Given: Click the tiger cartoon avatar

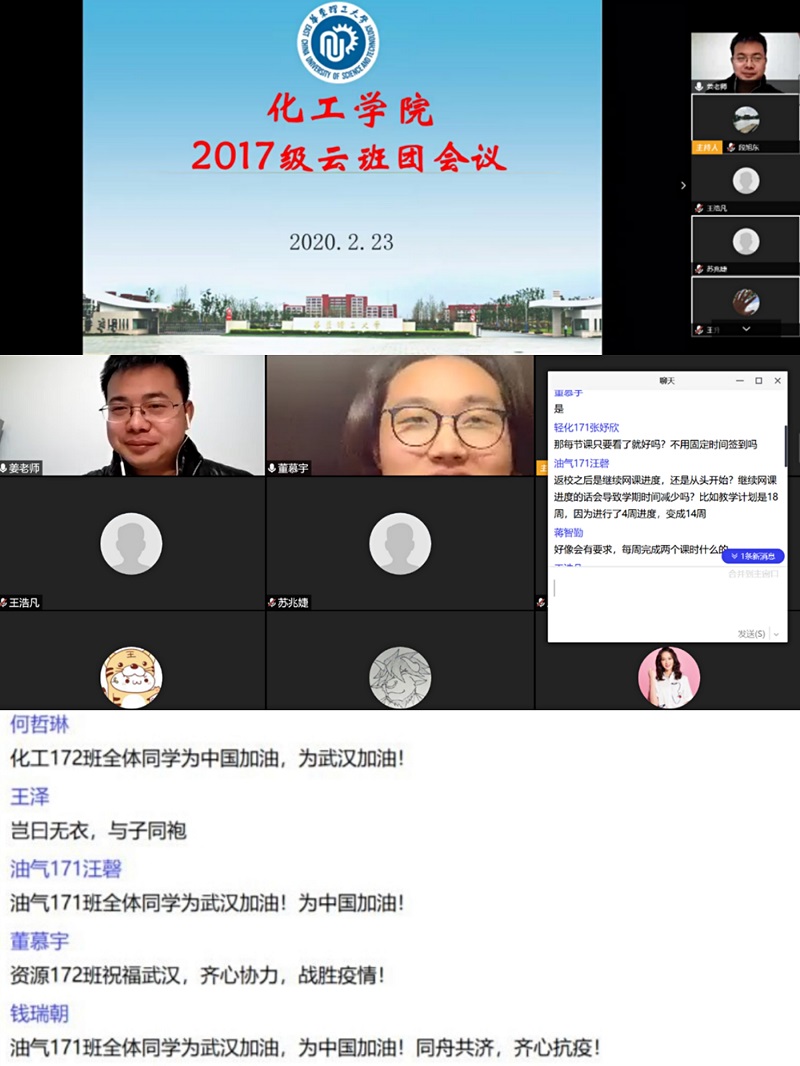Looking at the screenshot, I should [131, 677].
